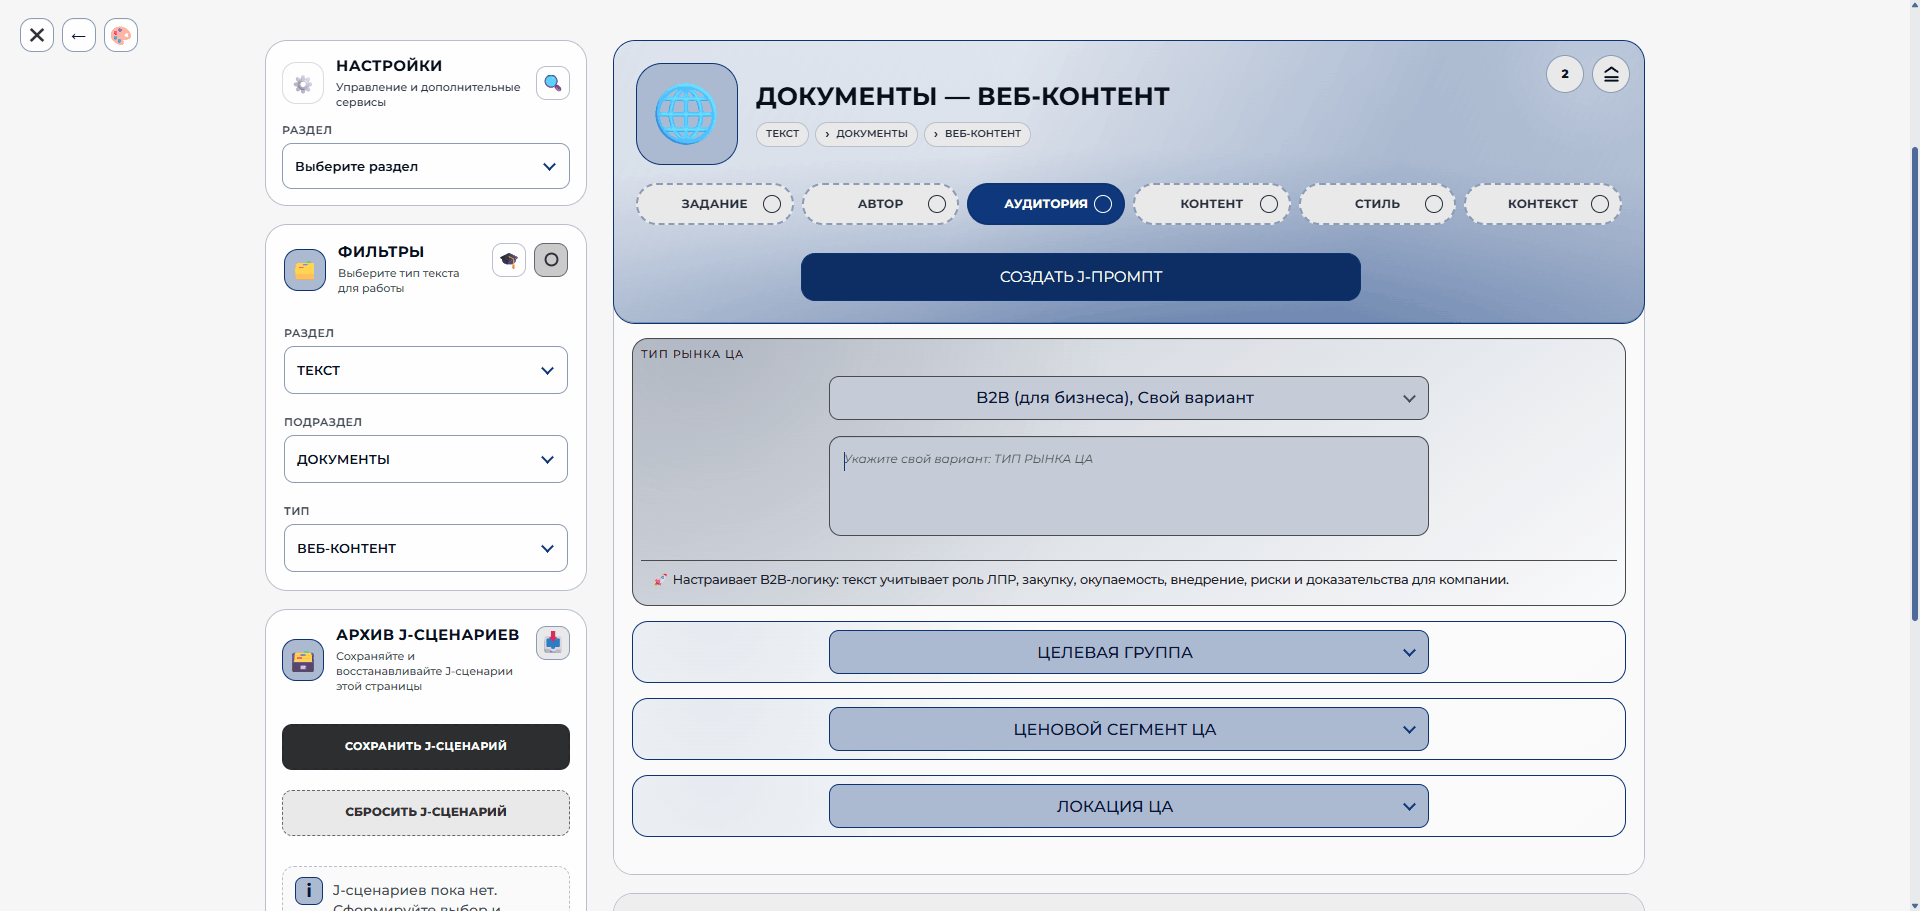Expand the ЦЕЛЕВАЯ ГРУППА dropdown
The width and height of the screenshot is (1920, 911).
(x=1129, y=652)
